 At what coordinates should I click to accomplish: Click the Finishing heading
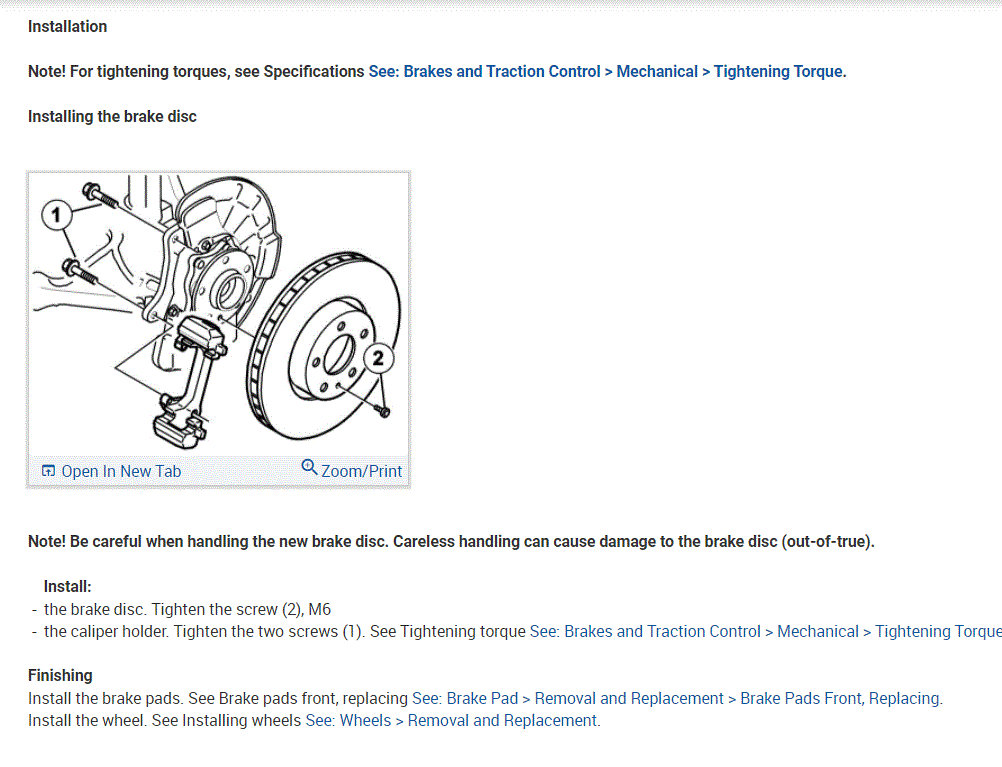coord(60,676)
